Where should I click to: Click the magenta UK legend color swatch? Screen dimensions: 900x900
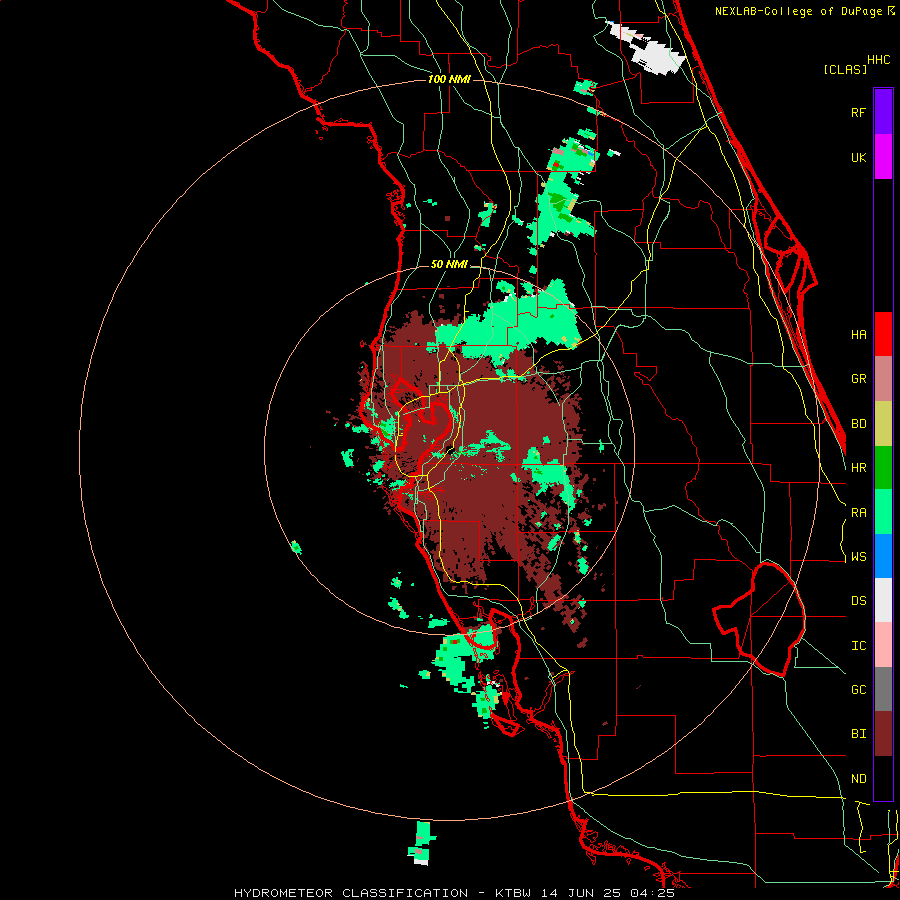click(x=883, y=157)
